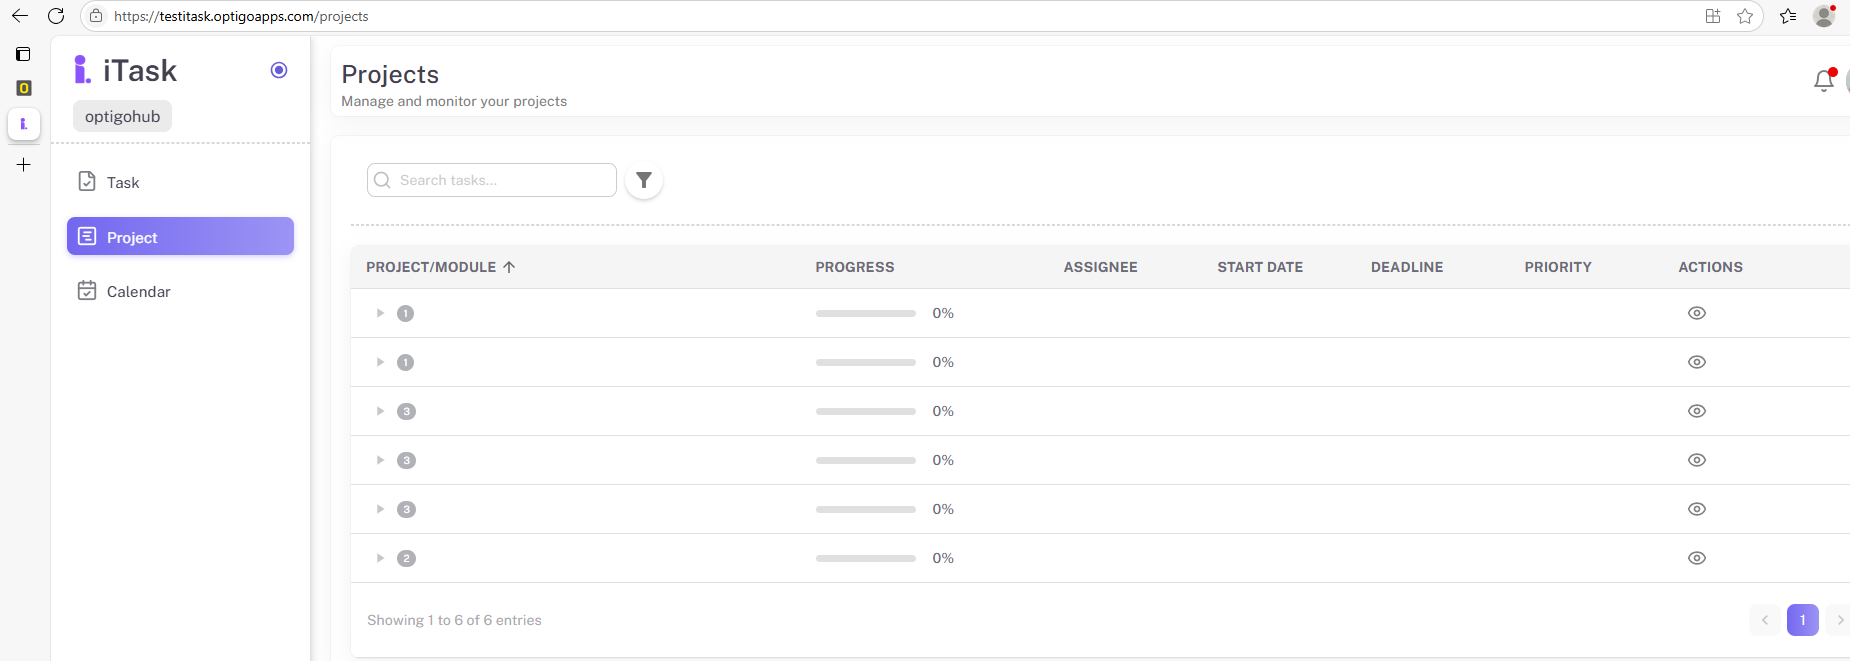Bookmark page with the star icon
The height and width of the screenshot is (661, 1850).
click(x=1745, y=16)
